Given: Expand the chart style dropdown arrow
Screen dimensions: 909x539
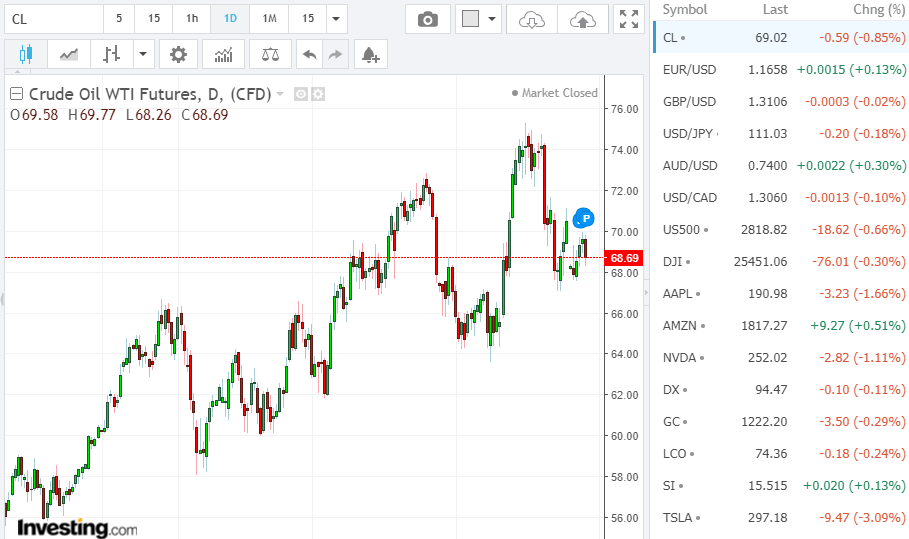Looking at the screenshot, I should pyautogui.click(x=144, y=54).
